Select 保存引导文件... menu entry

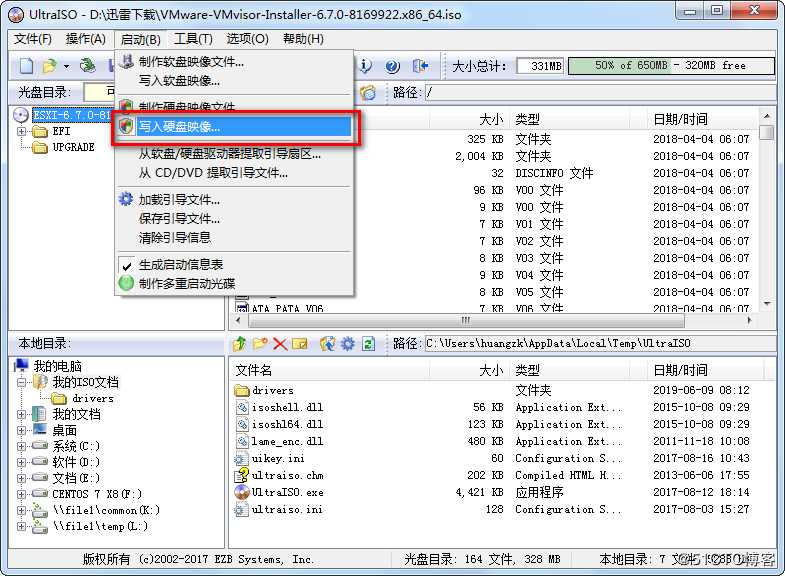point(234,219)
